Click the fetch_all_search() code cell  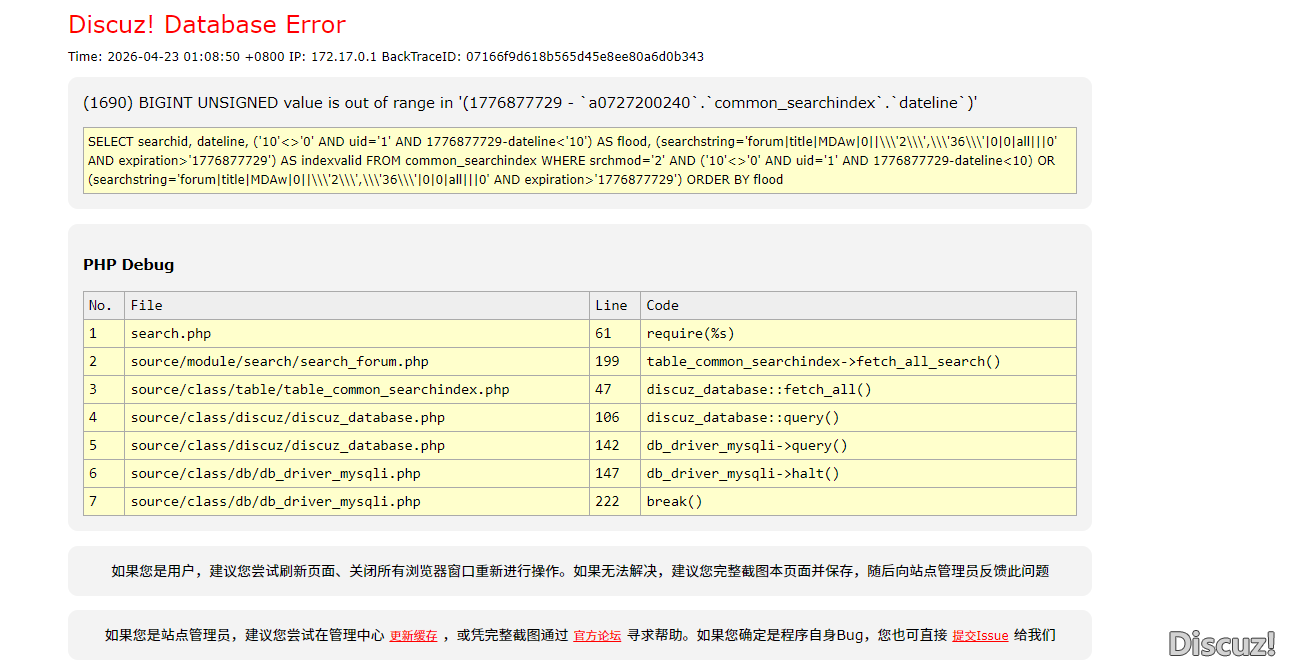pos(823,361)
